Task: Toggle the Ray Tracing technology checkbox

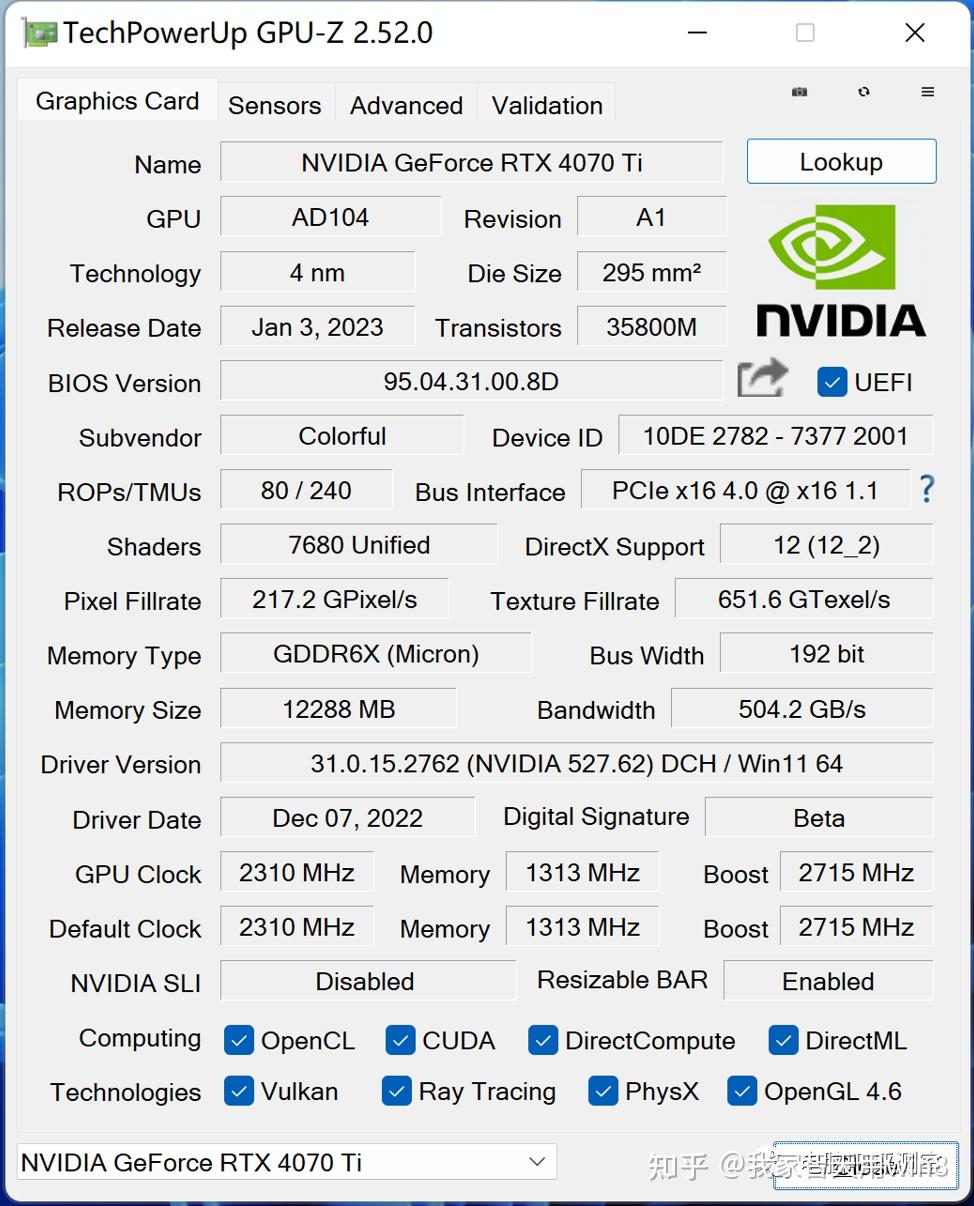Action: click(x=396, y=1092)
